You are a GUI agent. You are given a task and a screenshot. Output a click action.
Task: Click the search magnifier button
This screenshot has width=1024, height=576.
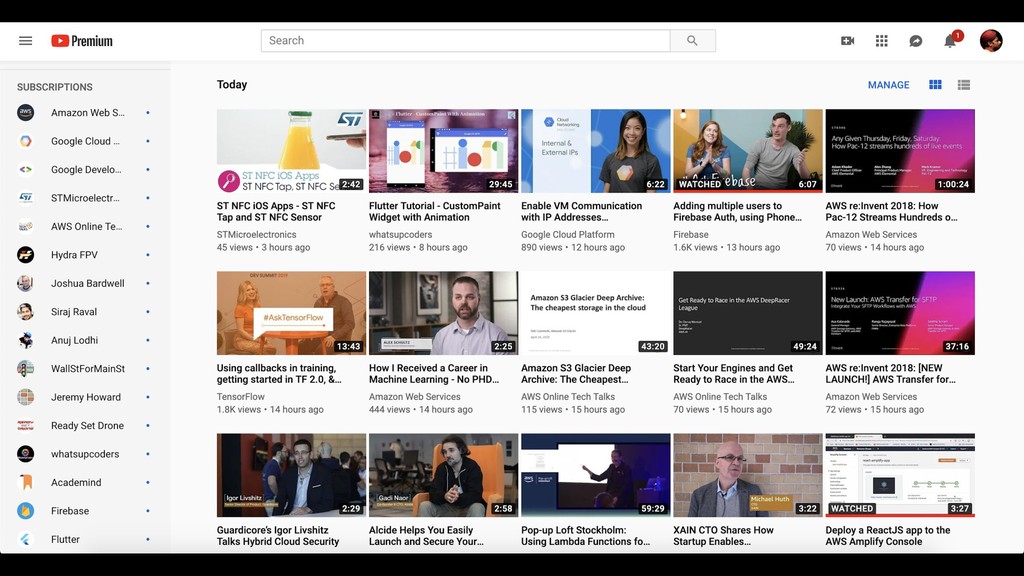pos(692,40)
